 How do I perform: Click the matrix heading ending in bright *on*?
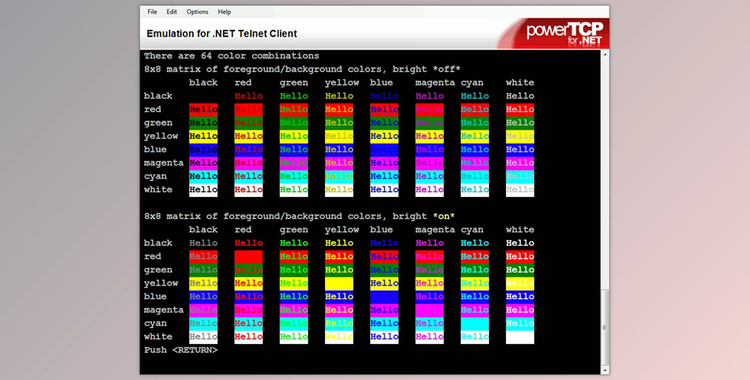tap(299, 216)
